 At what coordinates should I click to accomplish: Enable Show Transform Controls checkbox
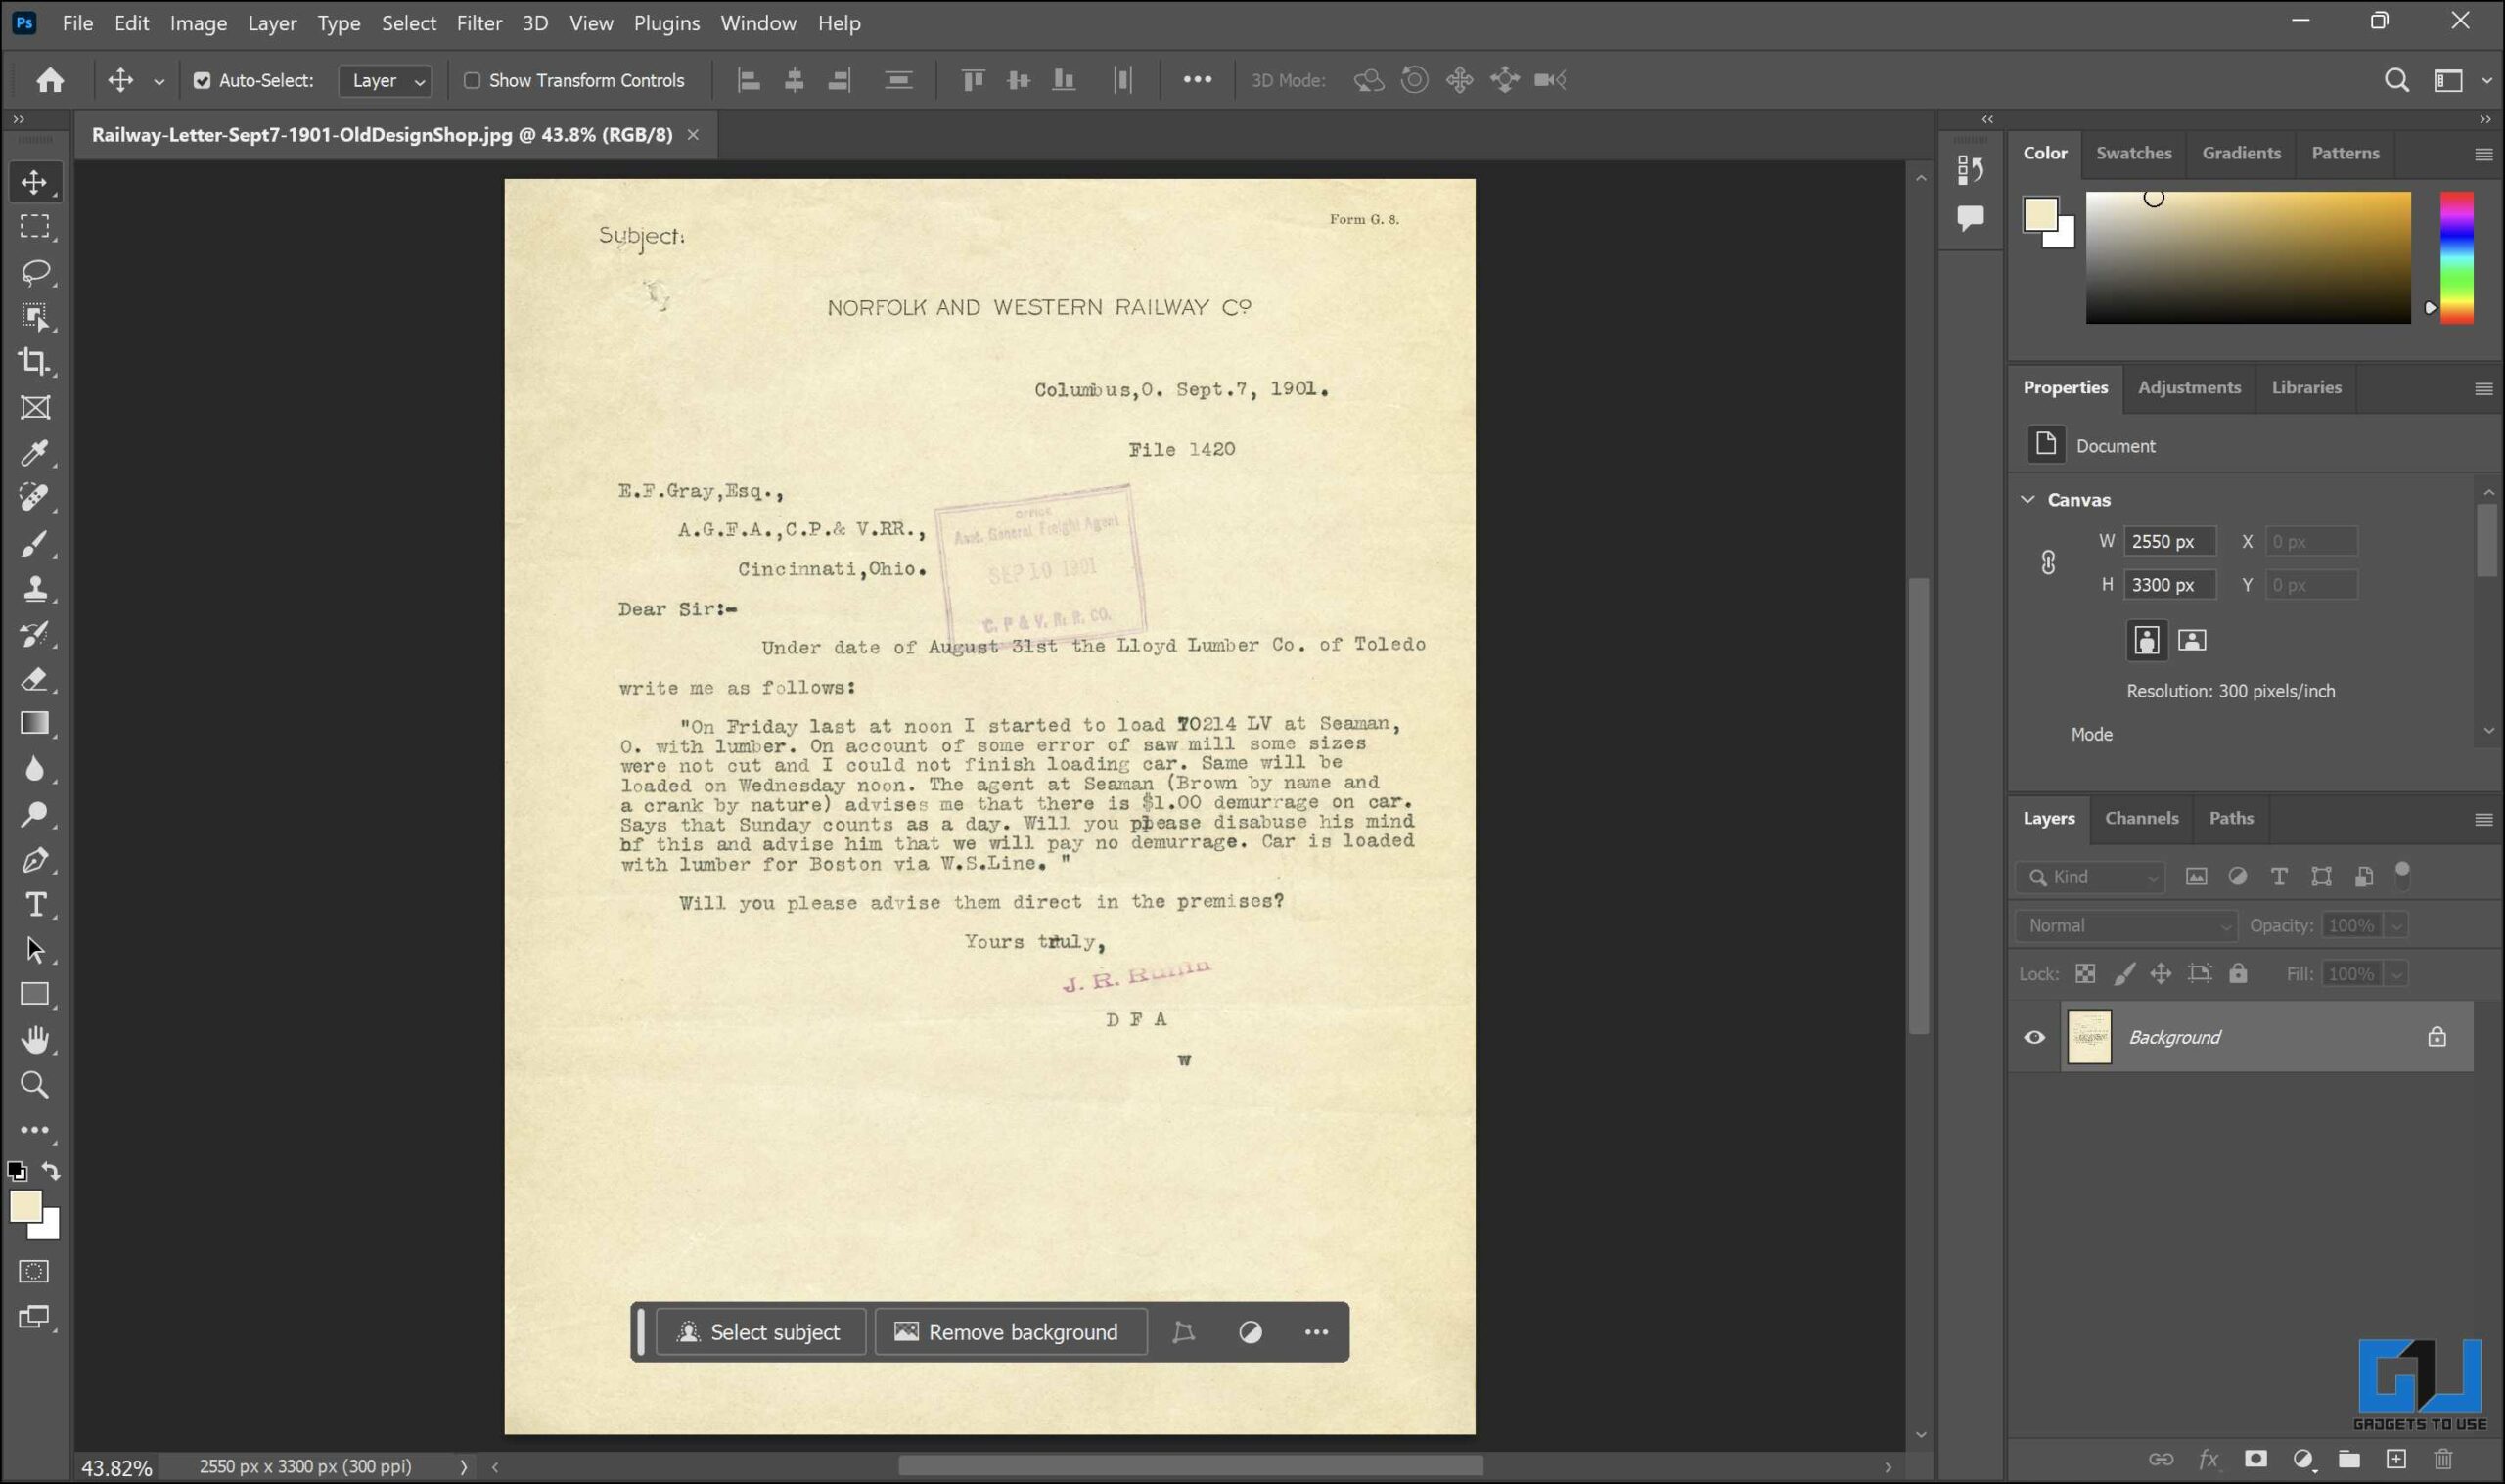(x=472, y=81)
